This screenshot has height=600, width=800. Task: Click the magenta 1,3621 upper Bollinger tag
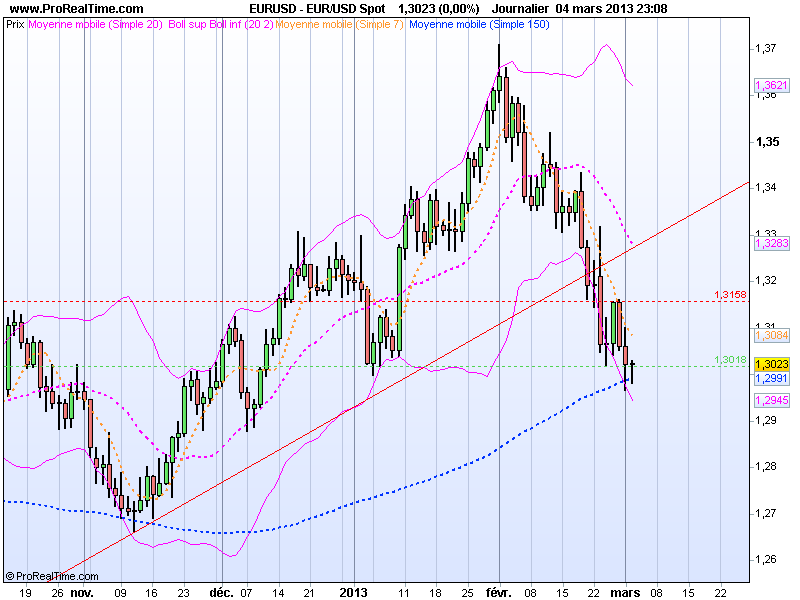(x=771, y=85)
